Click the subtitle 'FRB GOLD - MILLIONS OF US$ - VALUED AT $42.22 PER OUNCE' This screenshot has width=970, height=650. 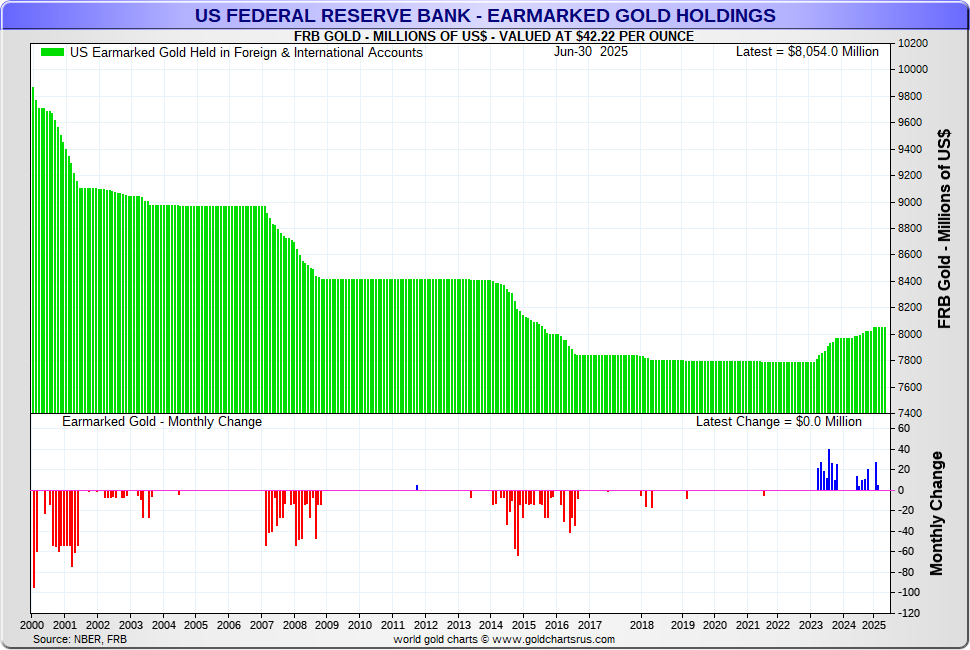494,36
